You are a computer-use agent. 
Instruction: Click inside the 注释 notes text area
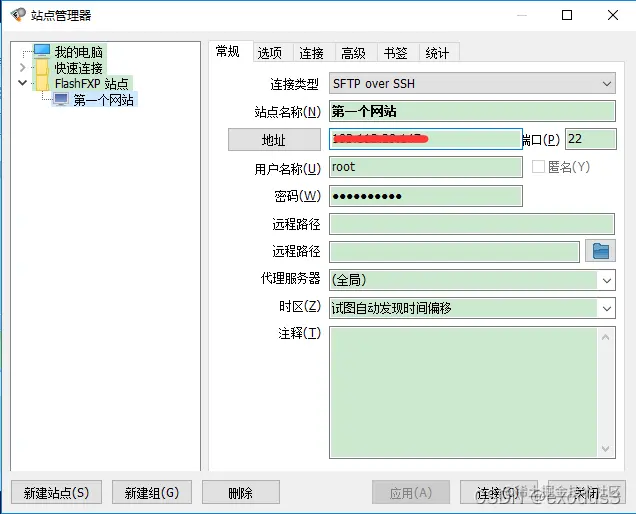click(x=463, y=392)
